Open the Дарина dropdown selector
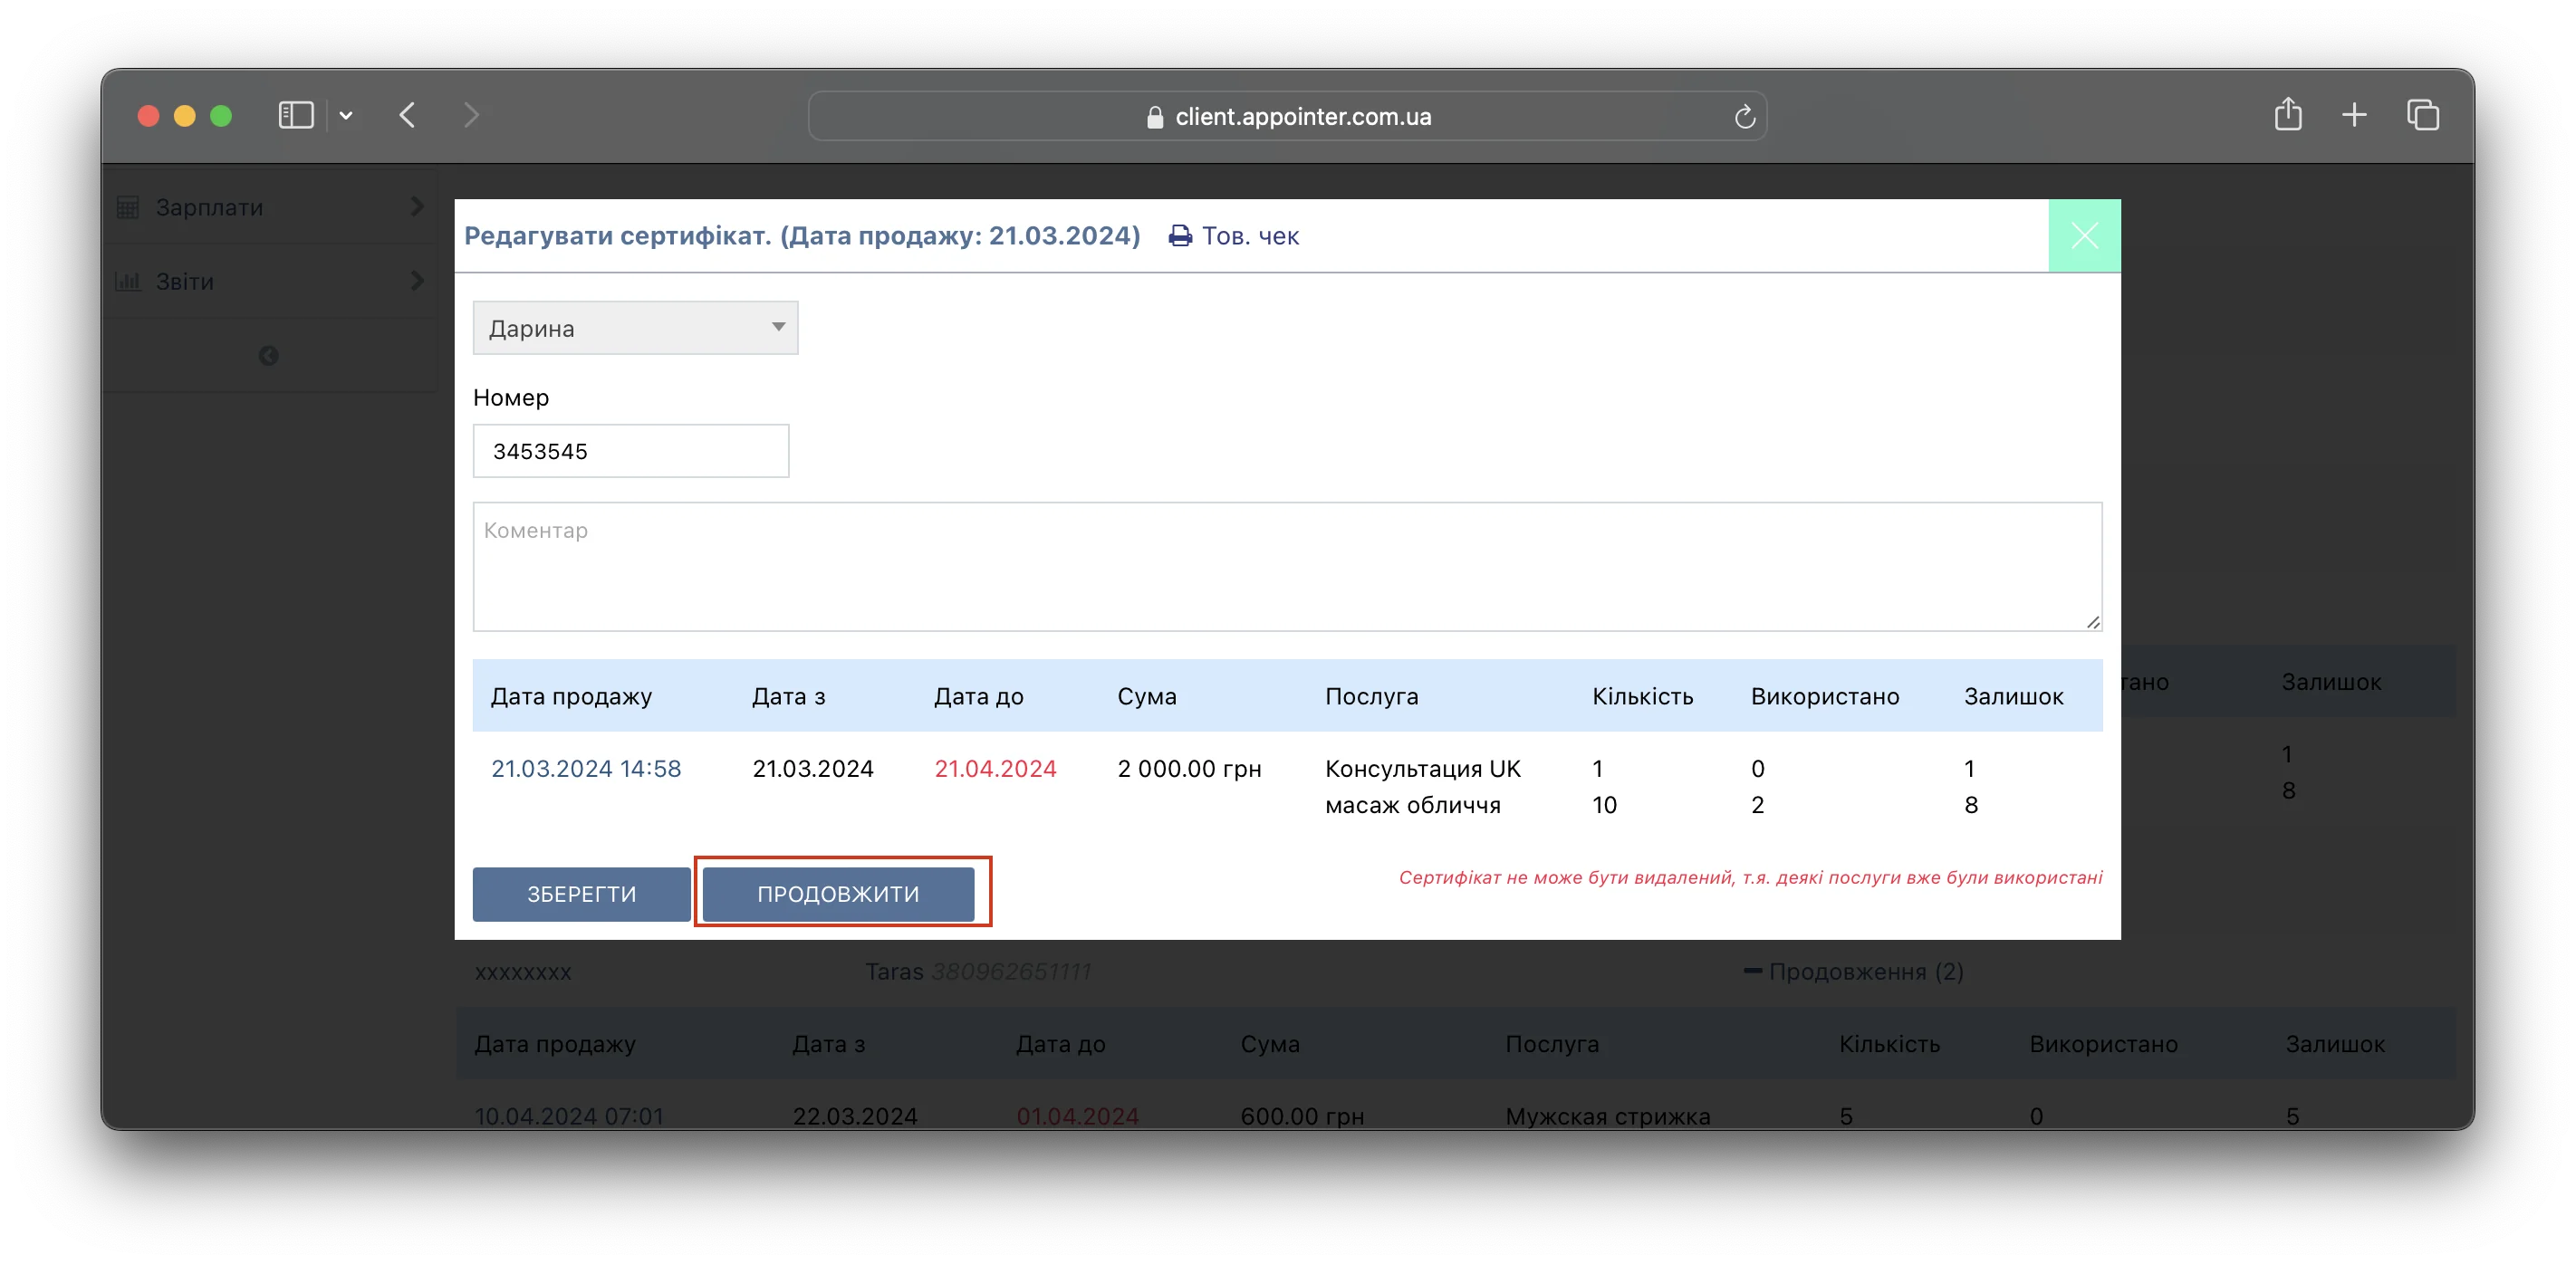Screen dimensions: 2576x1264 point(635,328)
